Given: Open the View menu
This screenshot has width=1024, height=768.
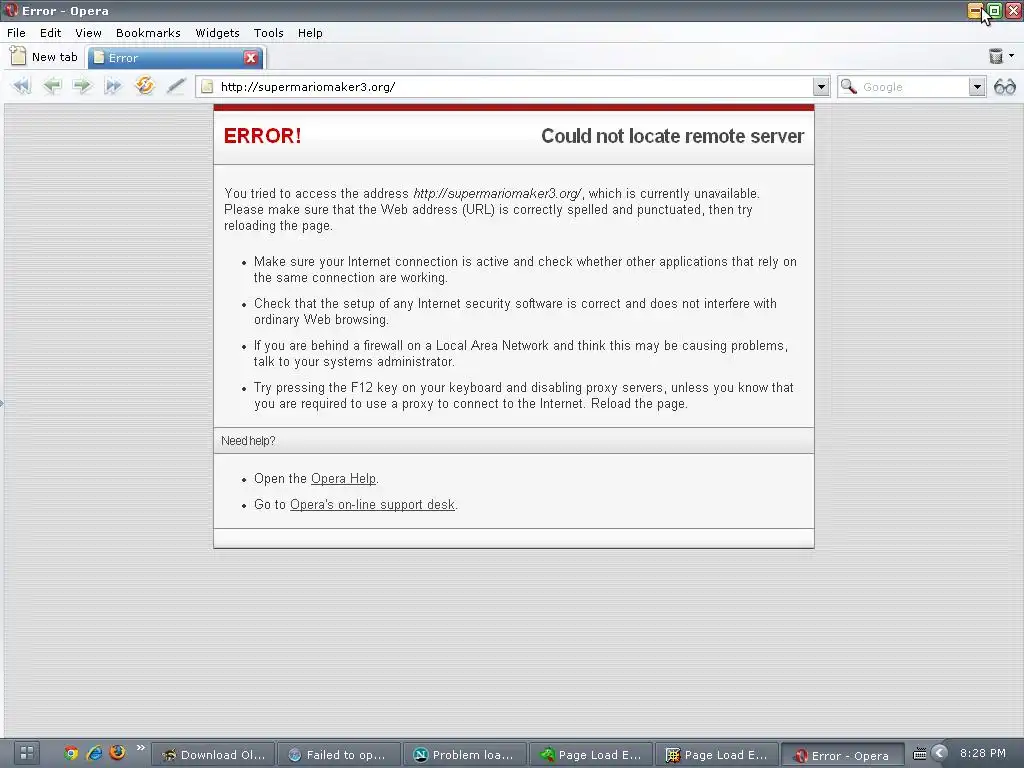Looking at the screenshot, I should [x=88, y=33].
